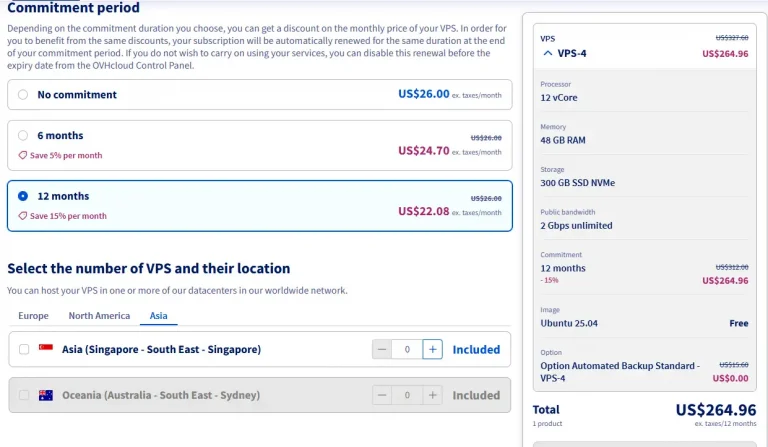Viewport: 768px width, 447px height.
Task: Increase Singapore VPS quantity with plus
Action: [x=432, y=349]
